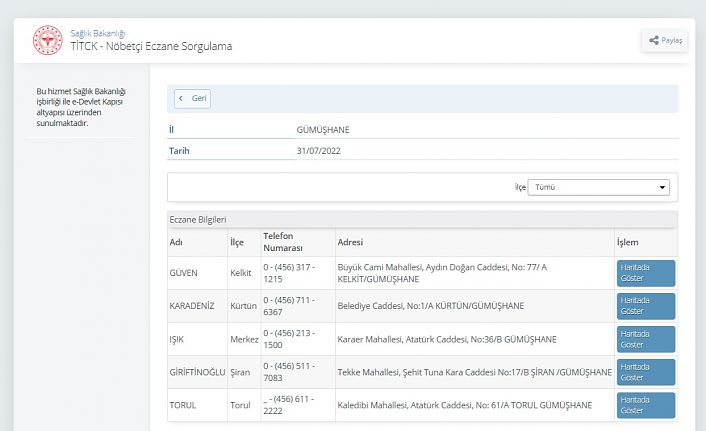706x431 pixels.
Task: Show GİRİFTİNOĞLU pharmacy on the map
Action: 645,372
